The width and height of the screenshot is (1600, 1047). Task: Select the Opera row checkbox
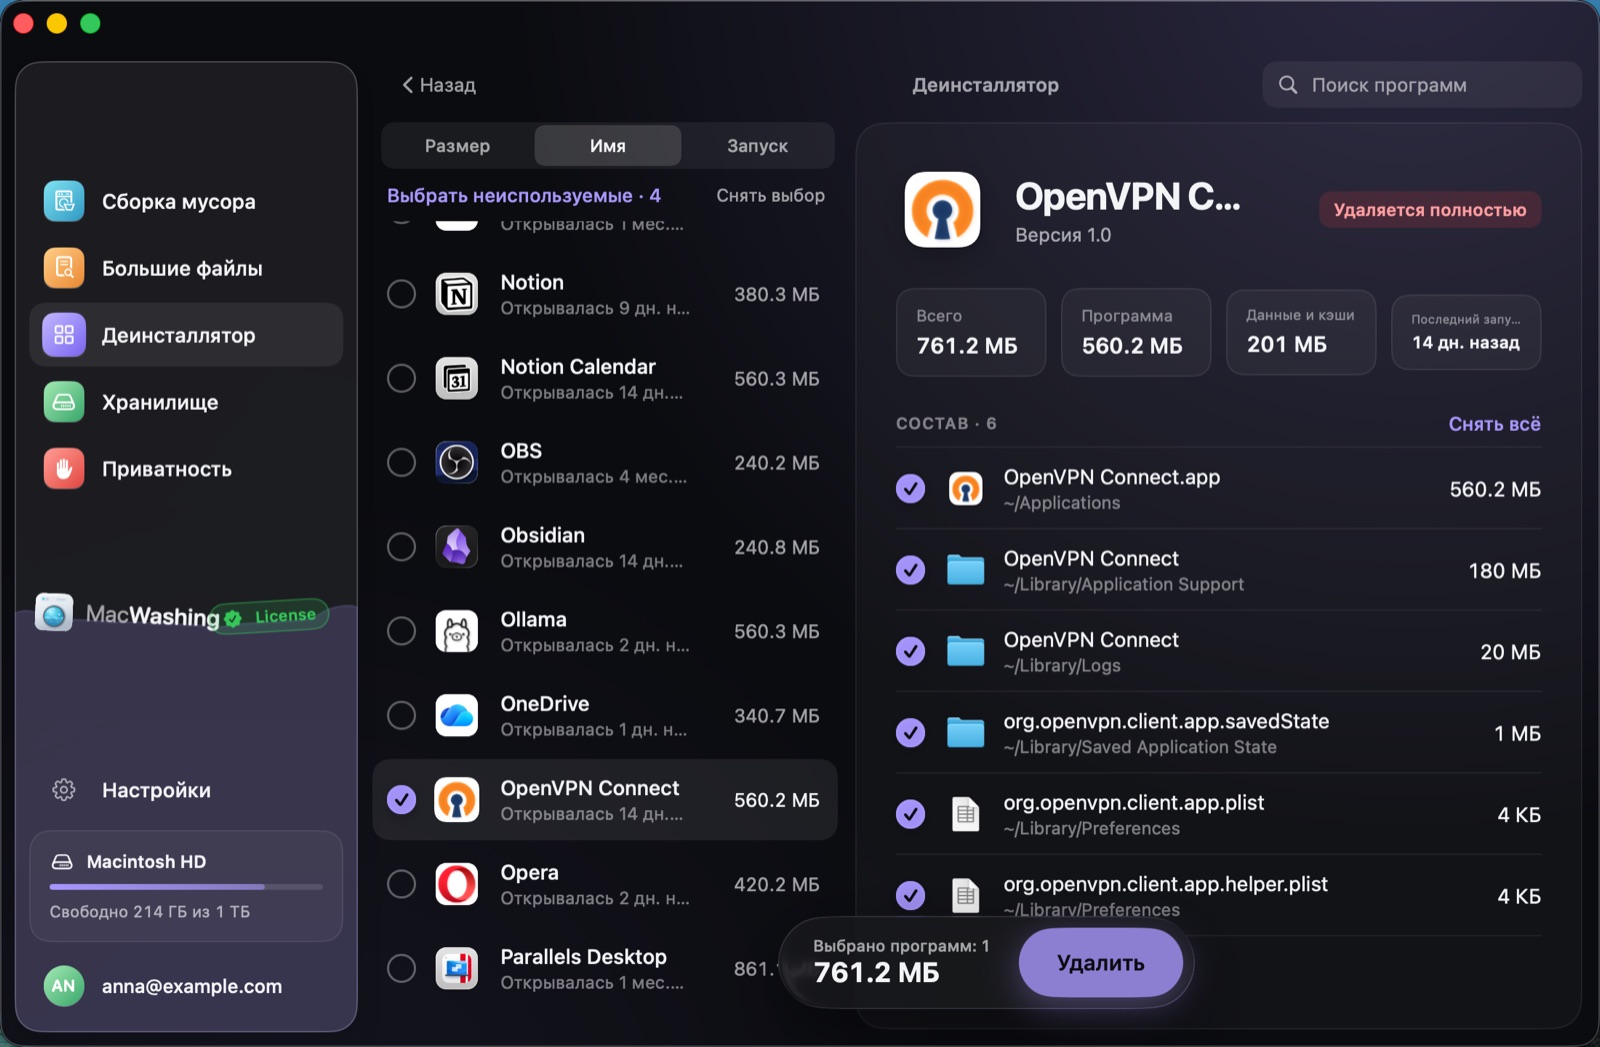click(x=401, y=884)
